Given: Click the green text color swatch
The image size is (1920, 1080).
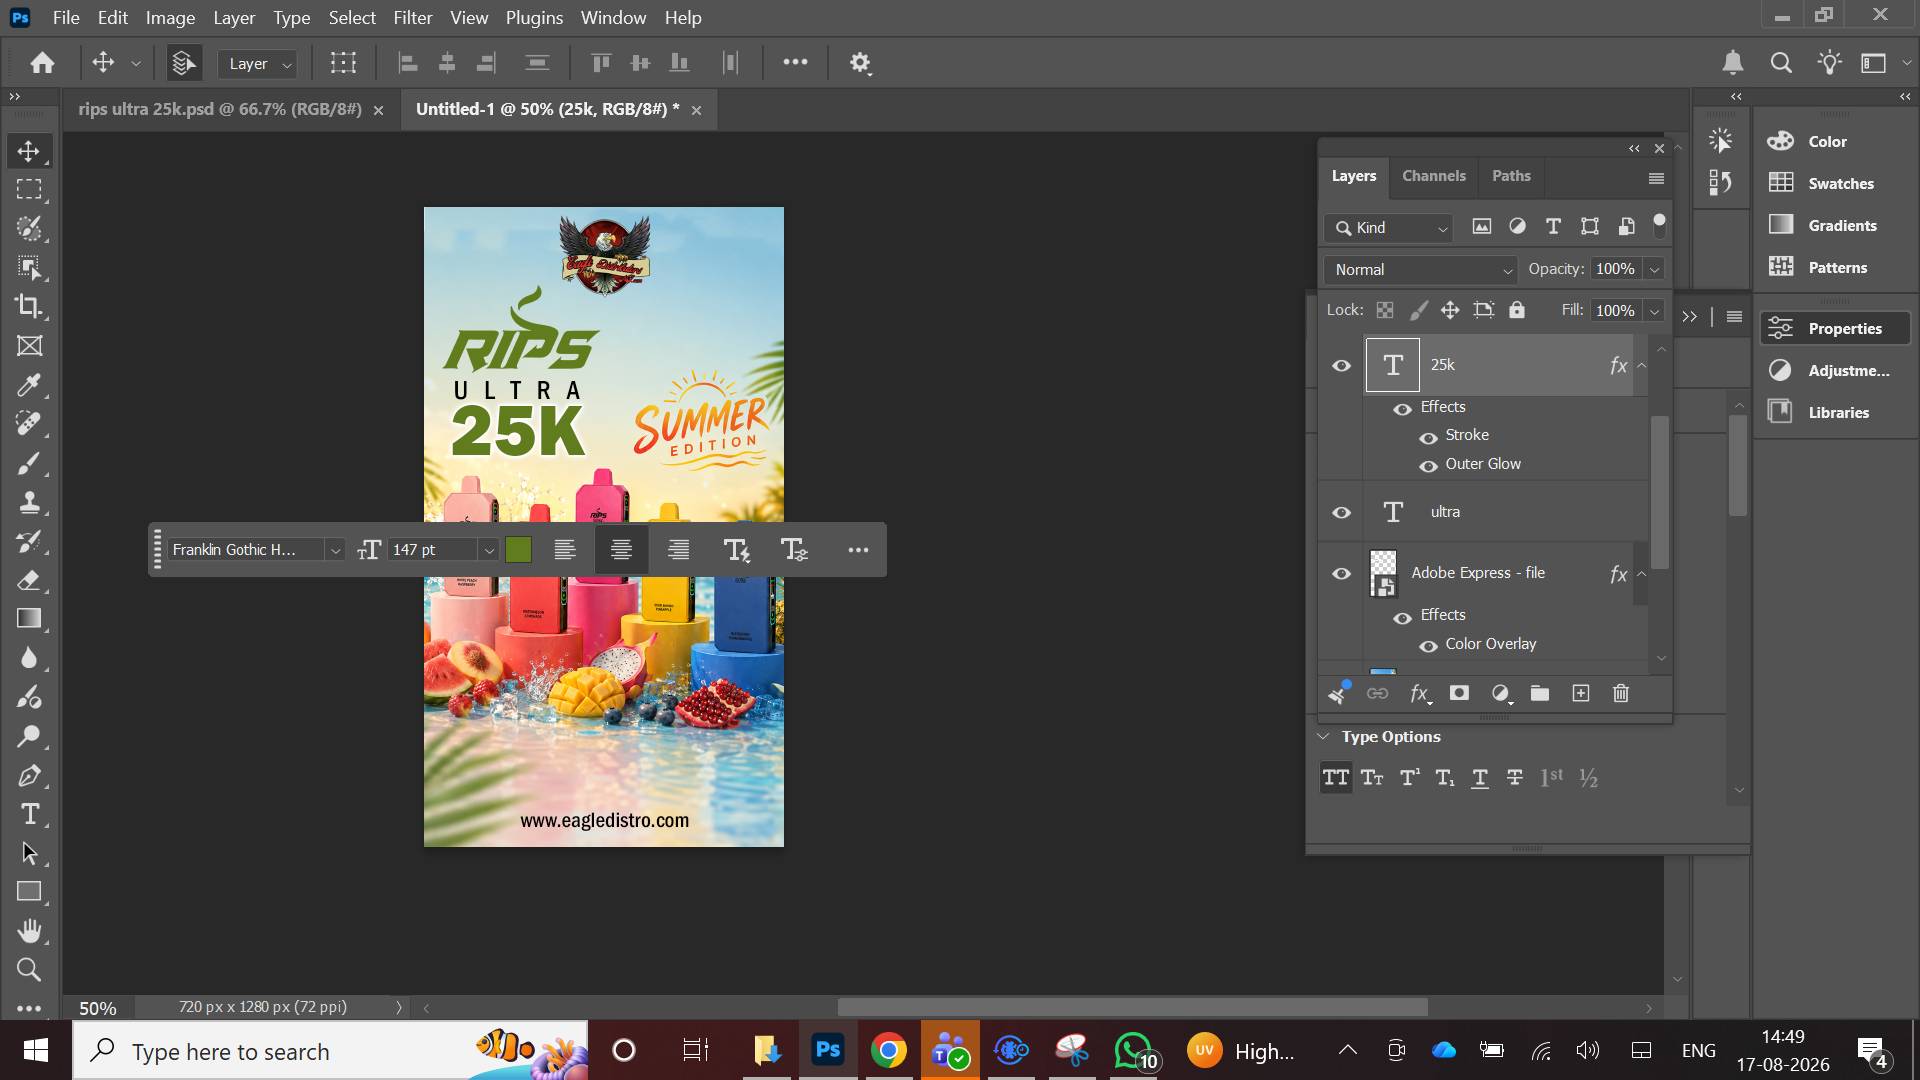Looking at the screenshot, I should pos(518,550).
